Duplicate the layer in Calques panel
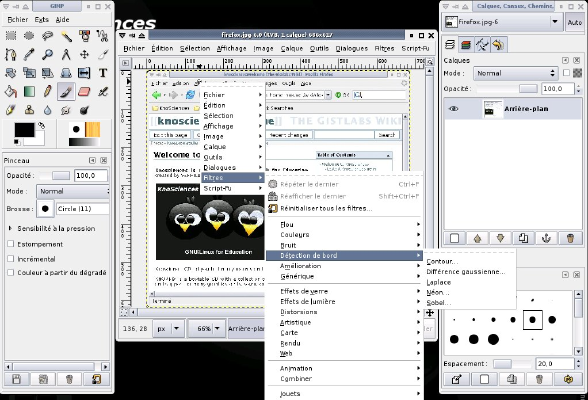 pyautogui.click(x=524, y=238)
